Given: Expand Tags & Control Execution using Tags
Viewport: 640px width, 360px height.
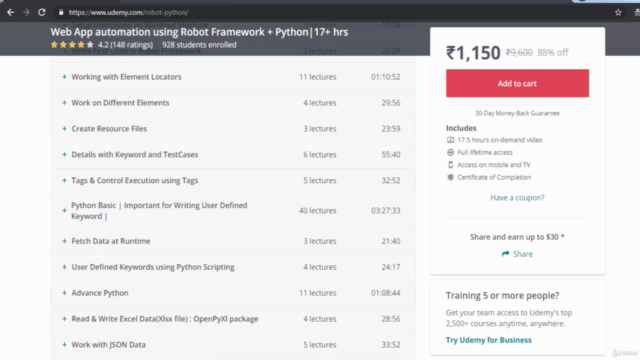Looking at the screenshot, I should click(x=233, y=180).
